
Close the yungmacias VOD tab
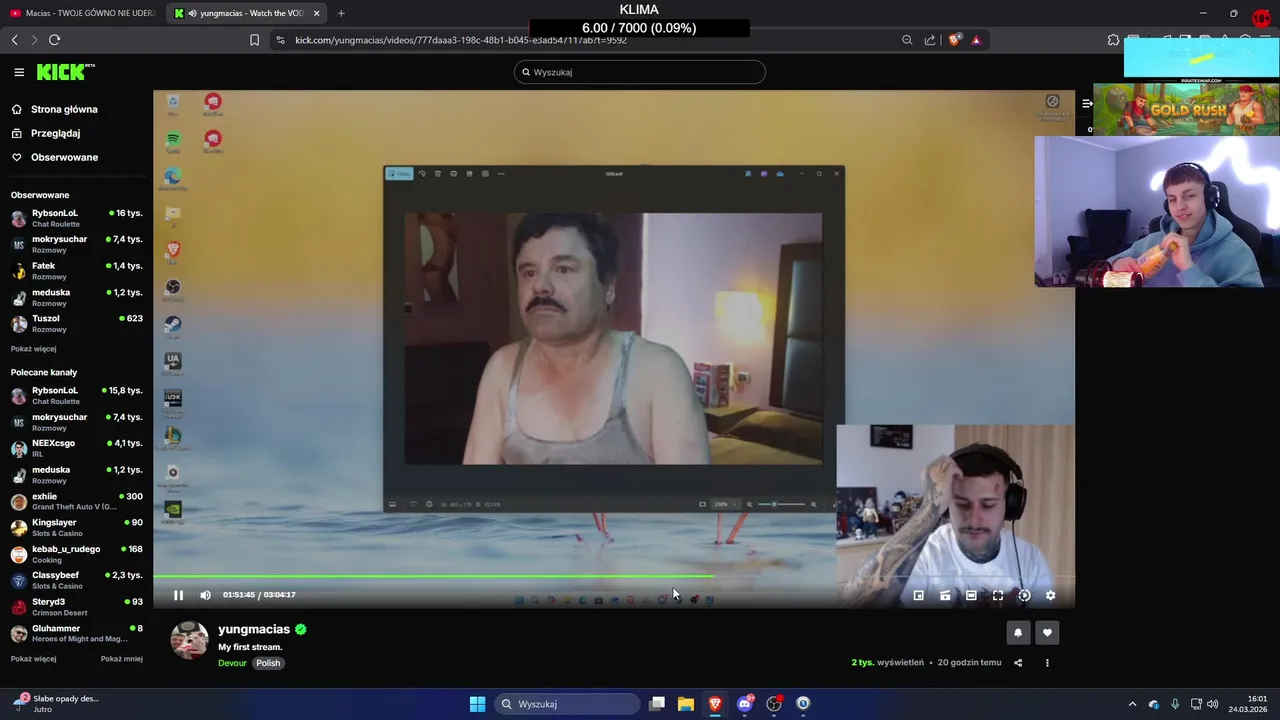click(x=316, y=13)
